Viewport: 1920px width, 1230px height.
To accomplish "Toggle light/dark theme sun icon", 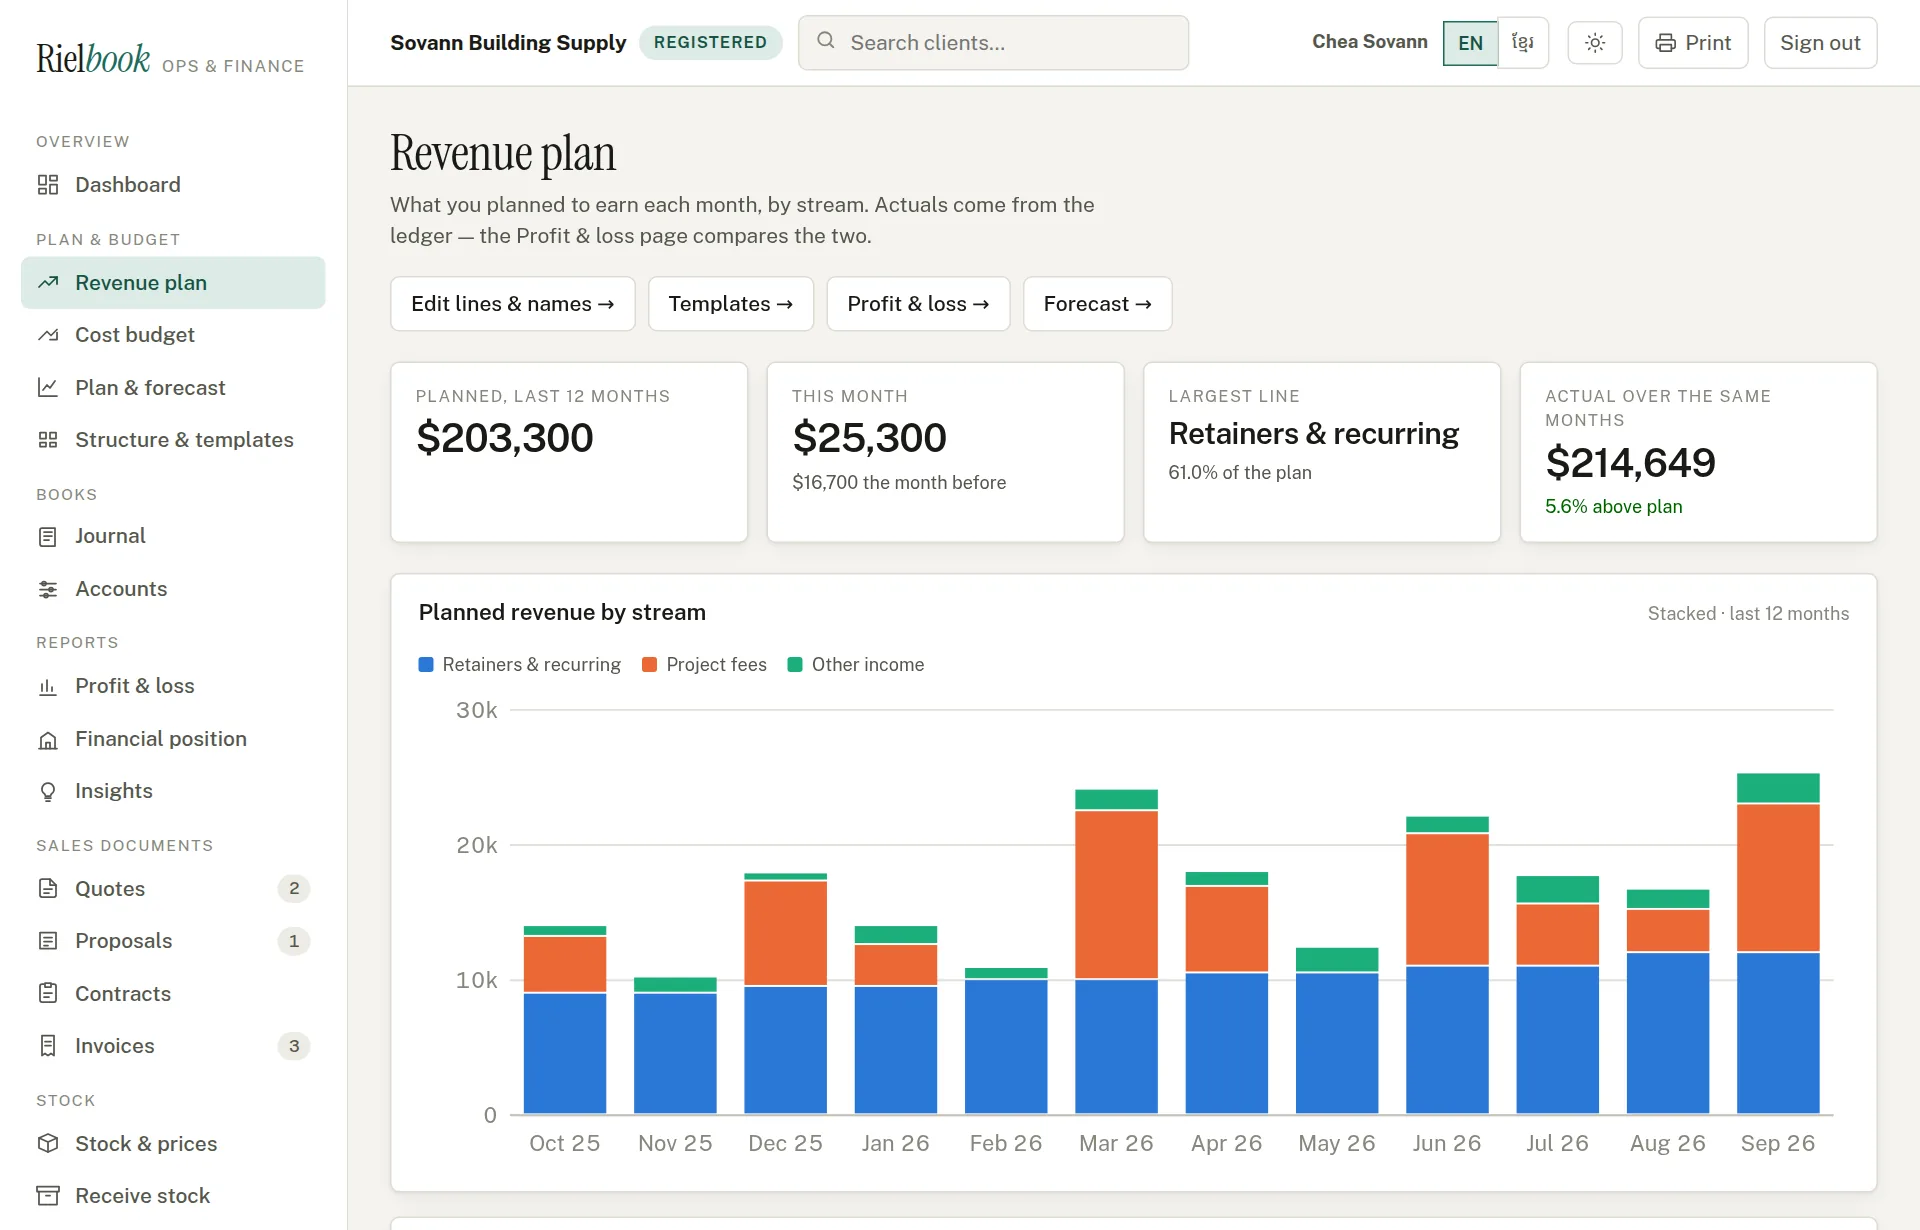I will 1595,43.
